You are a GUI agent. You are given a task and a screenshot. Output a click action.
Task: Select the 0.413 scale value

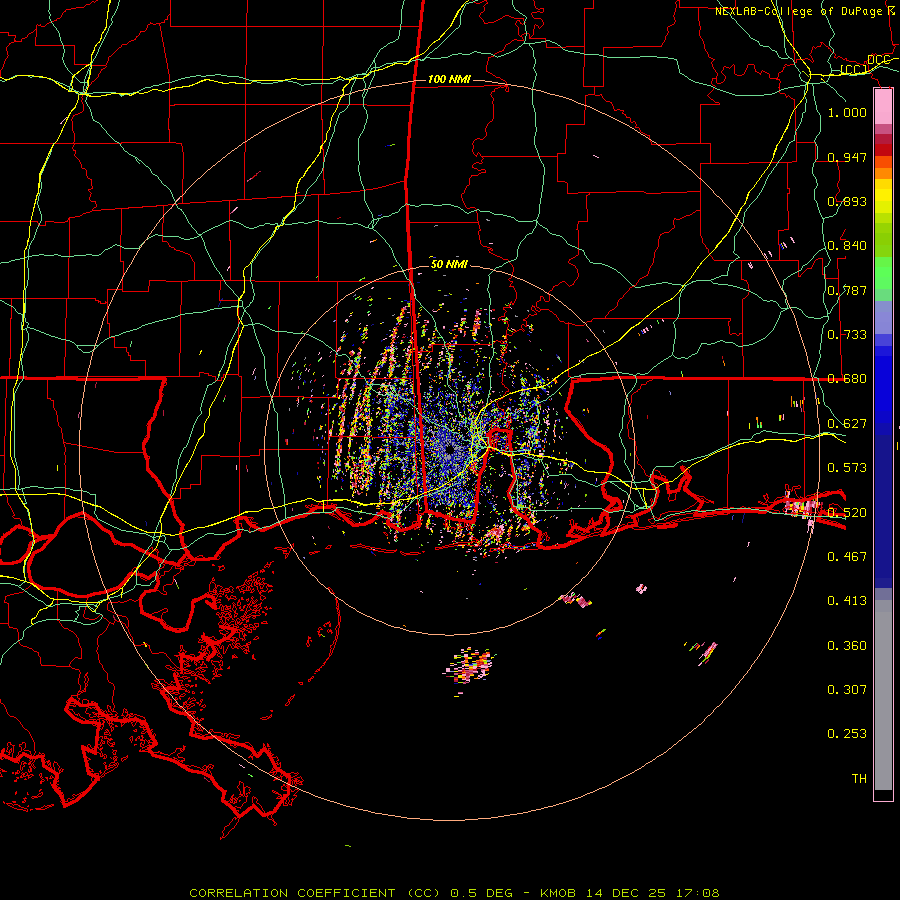tap(847, 601)
